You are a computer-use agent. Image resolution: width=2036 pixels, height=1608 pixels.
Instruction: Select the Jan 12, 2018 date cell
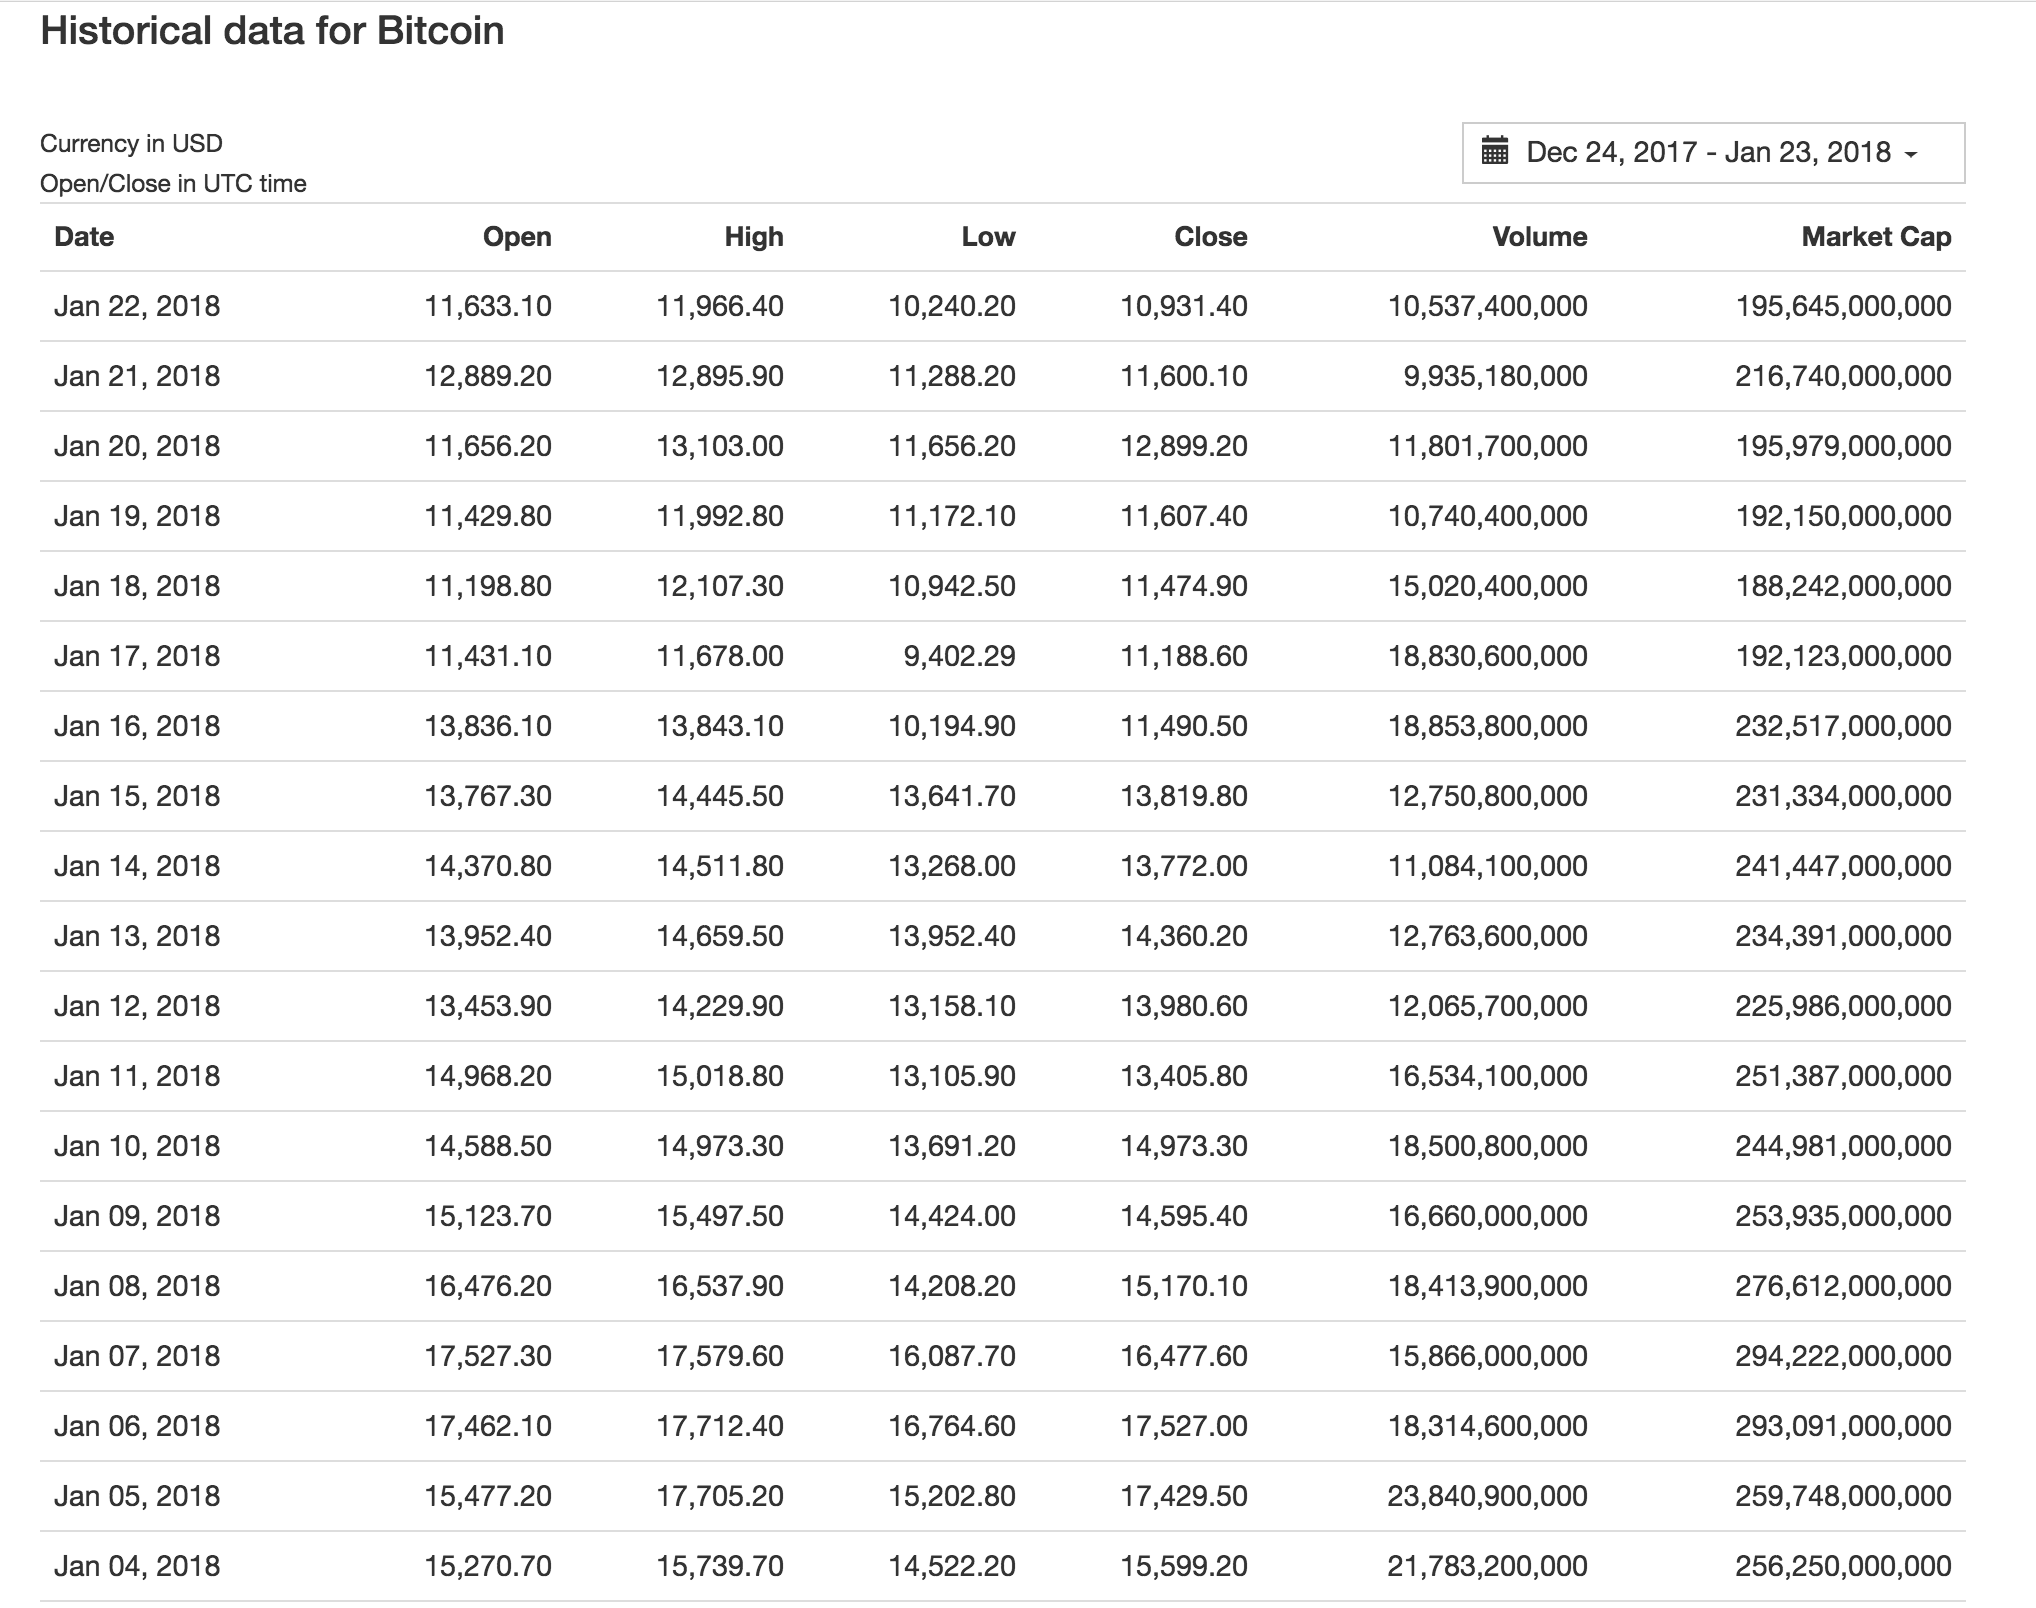137,1006
